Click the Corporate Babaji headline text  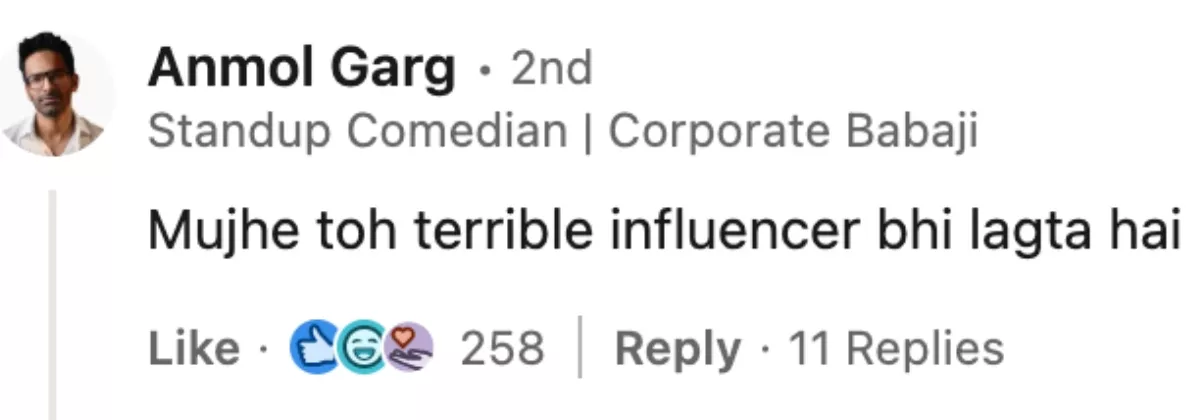tap(793, 132)
